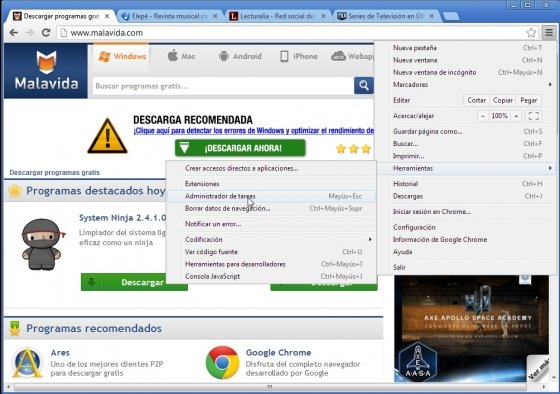The image size is (560, 394).
Task: Click the yellow warning triangle icon
Action: click(107, 136)
